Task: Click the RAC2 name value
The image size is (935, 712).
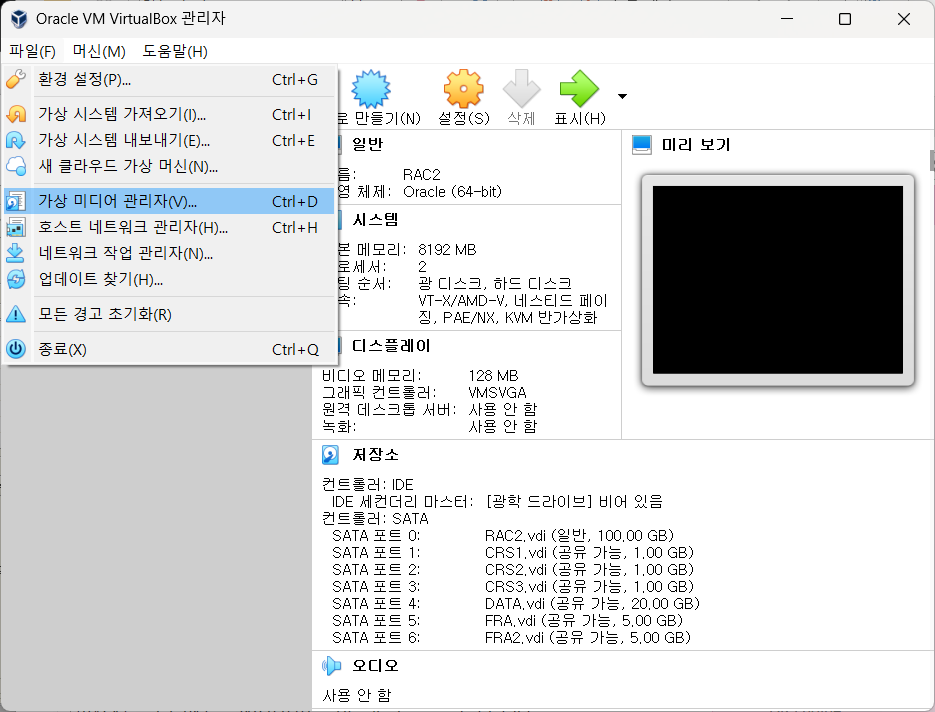Action: pos(422,175)
